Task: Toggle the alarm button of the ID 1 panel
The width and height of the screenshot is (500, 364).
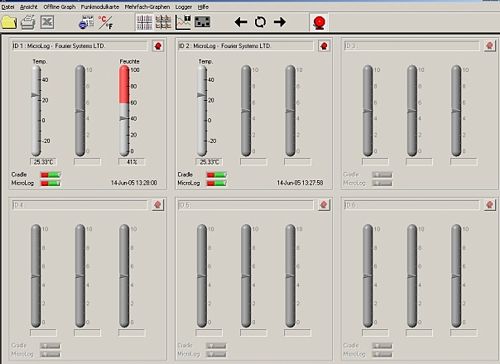Action: tap(158, 46)
